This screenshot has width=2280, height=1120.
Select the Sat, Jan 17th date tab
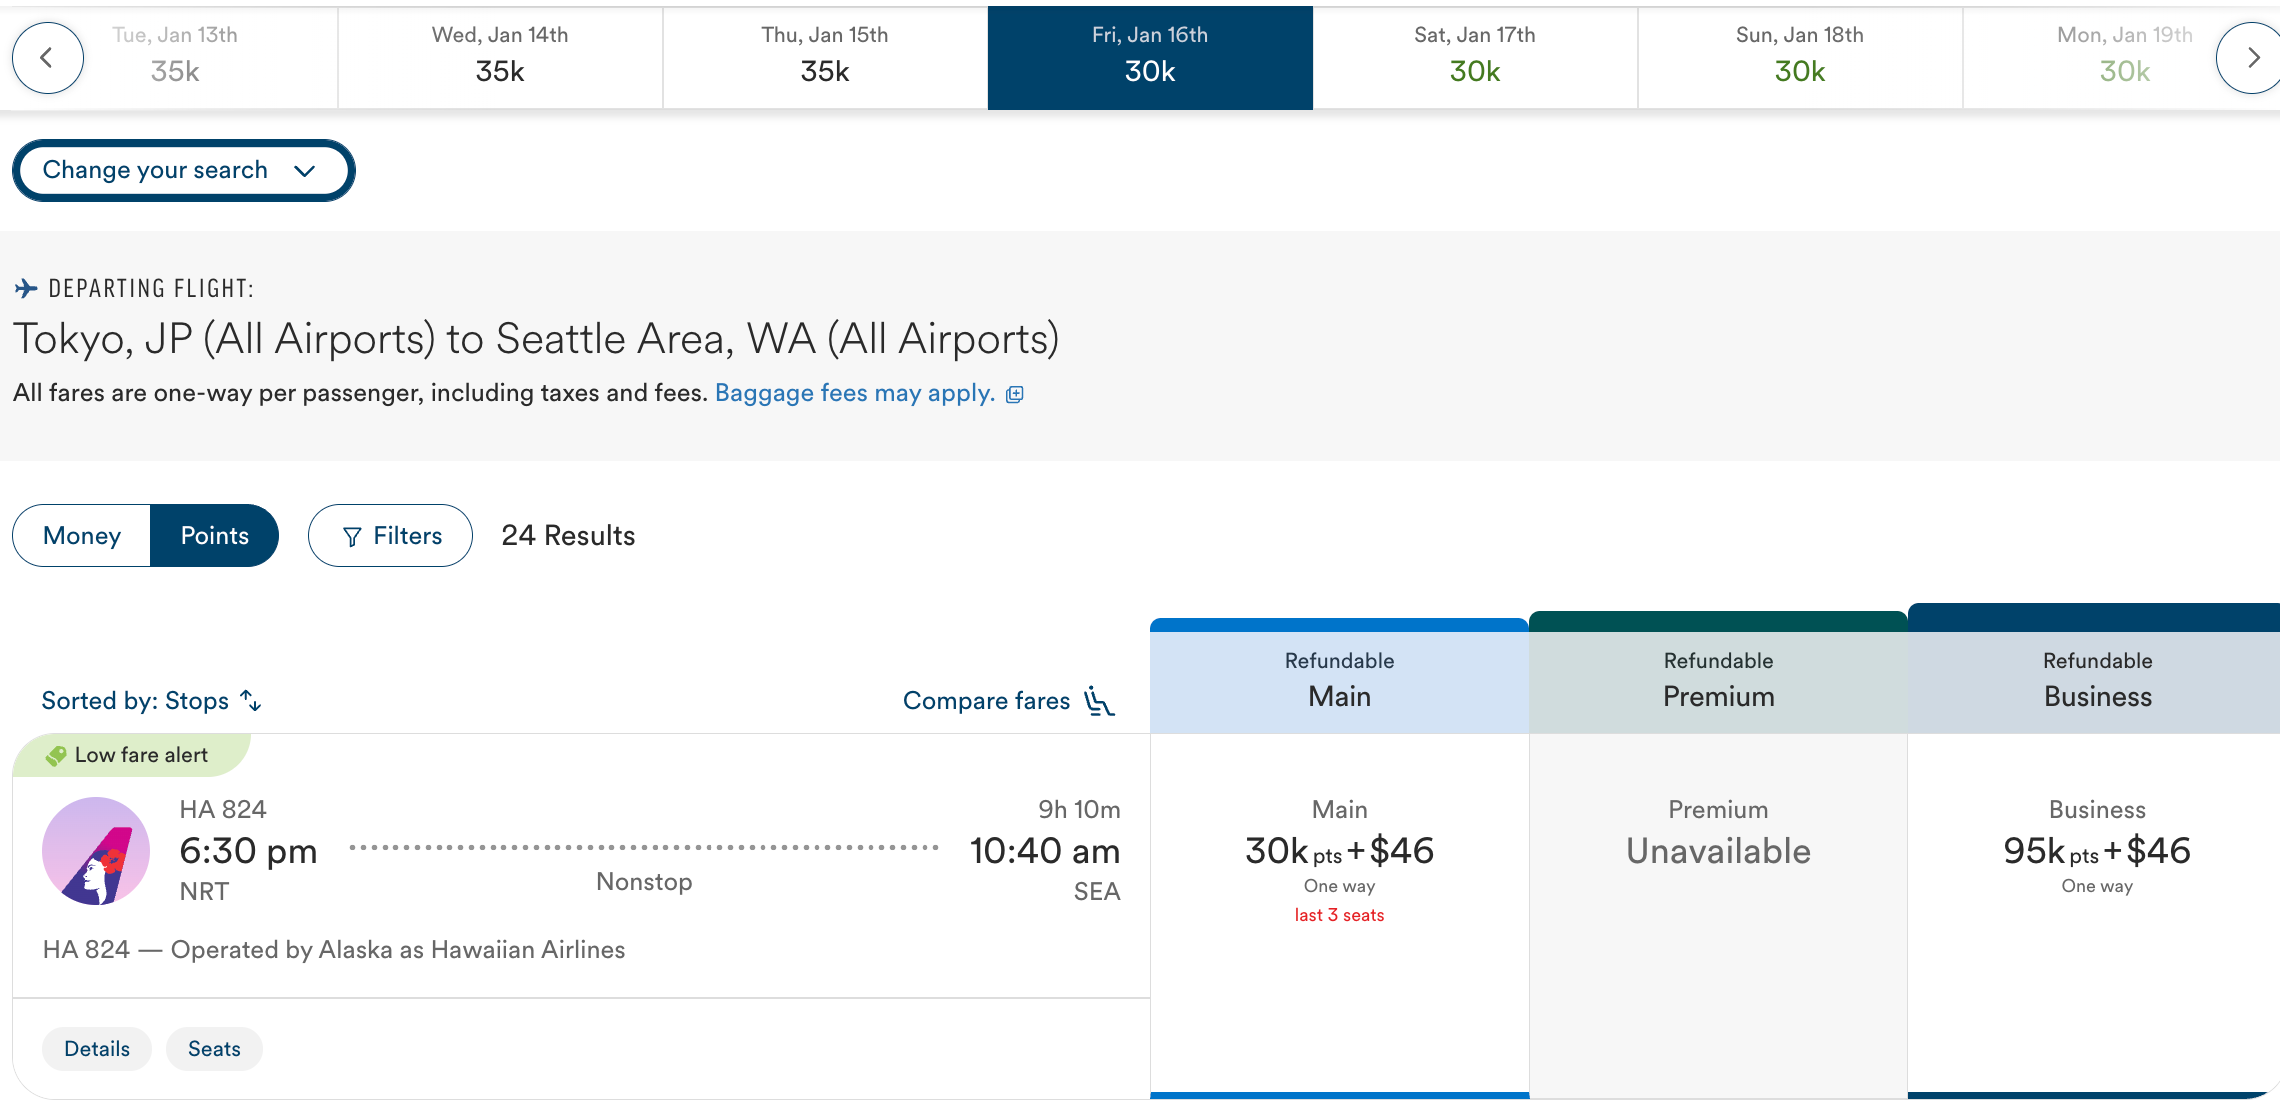(x=1474, y=56)
